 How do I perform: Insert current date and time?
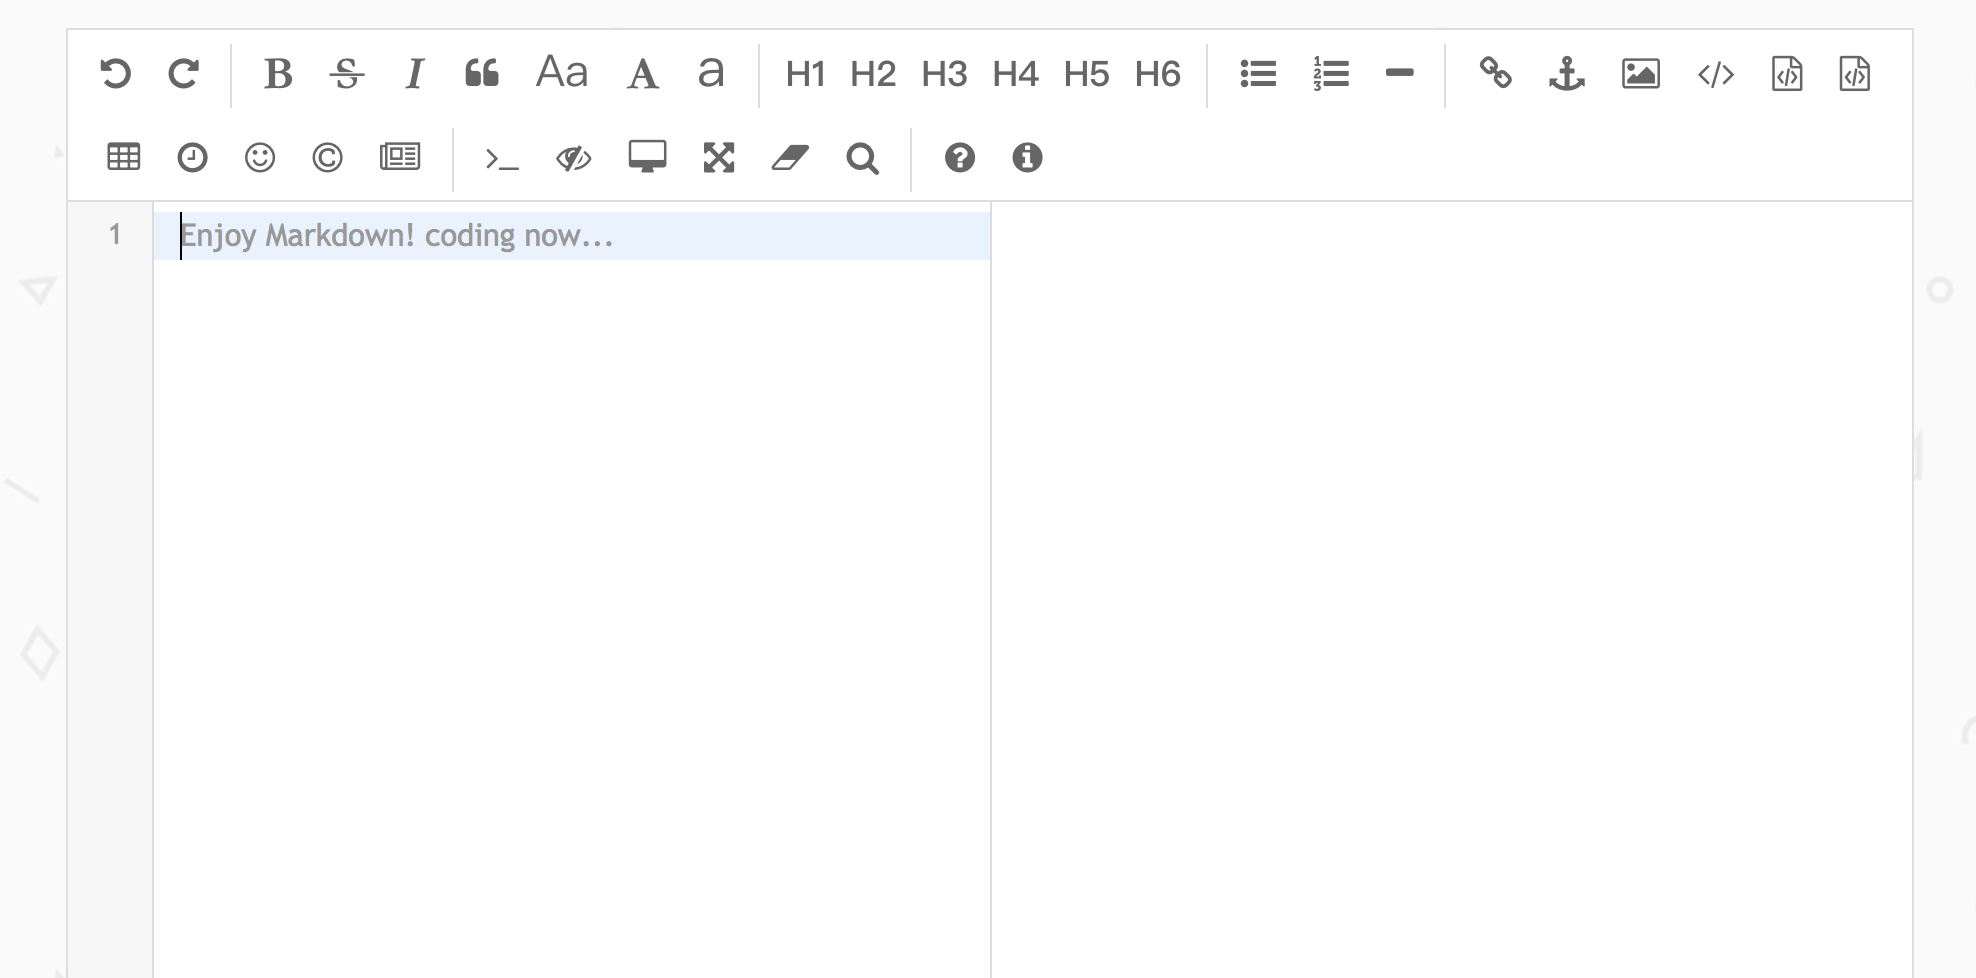(192, 158)
